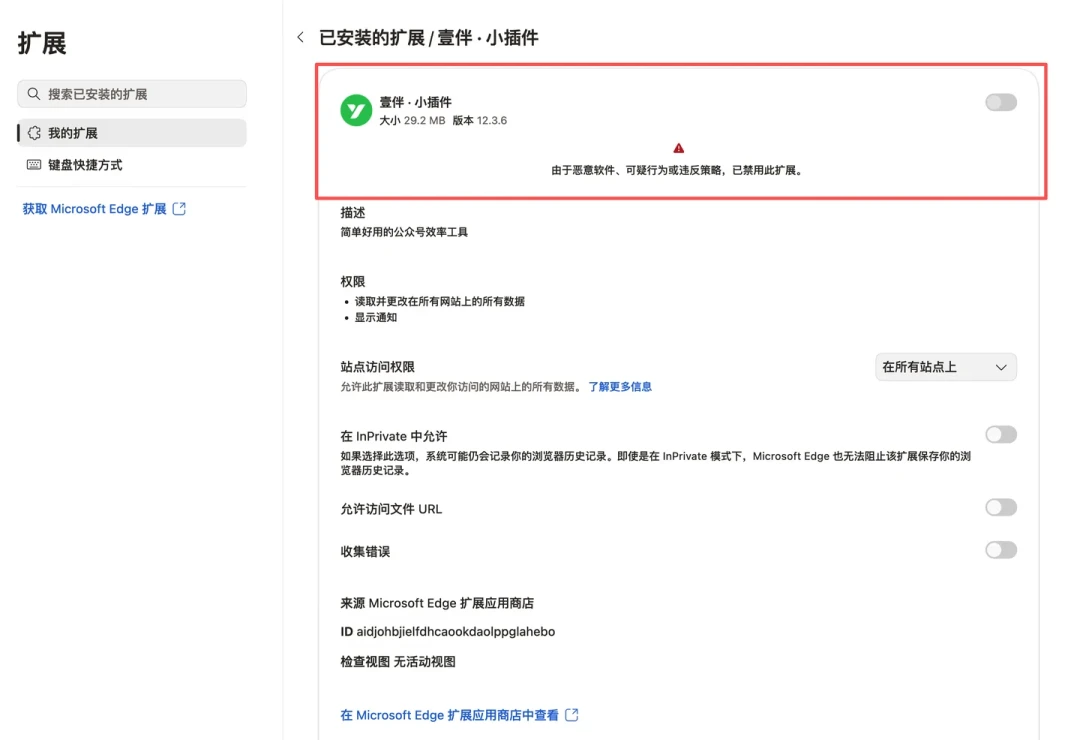Click the green 壹伴 extension logo
The height and width of the screenshot is (740, 1080).
356,110
